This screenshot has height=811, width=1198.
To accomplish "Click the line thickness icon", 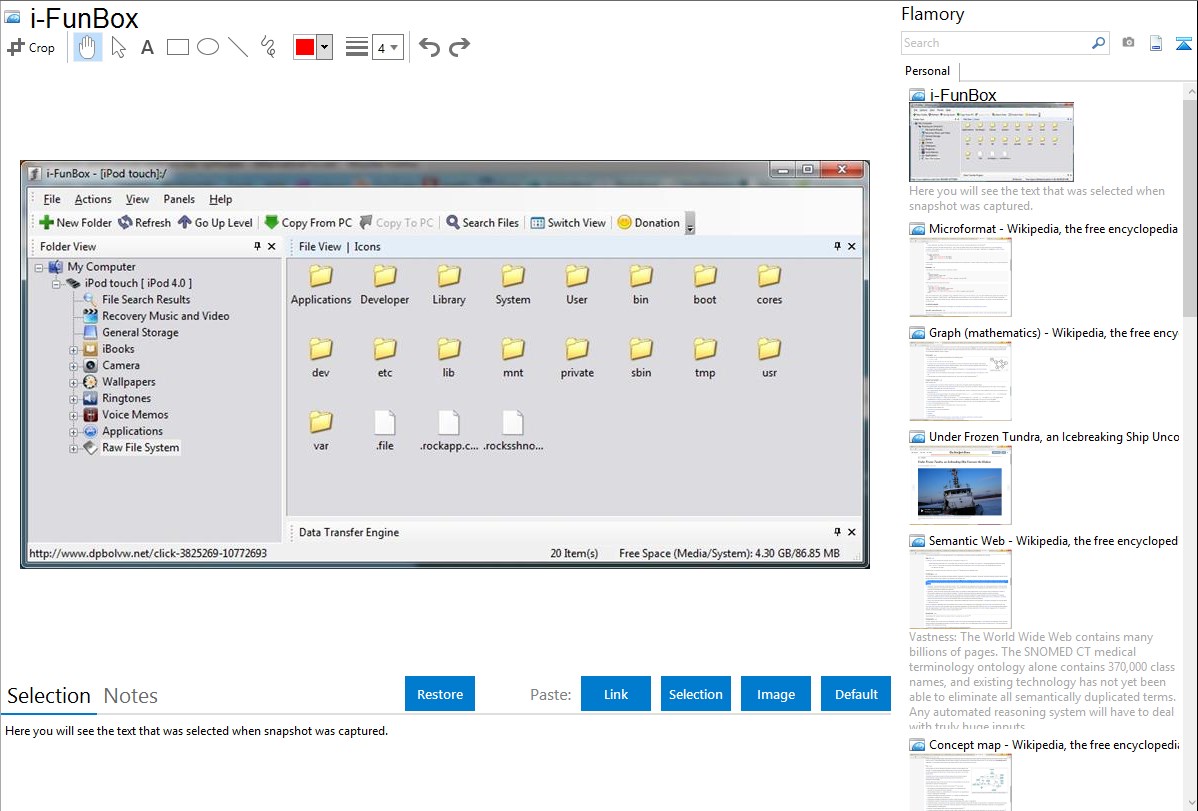I will point(357,47).
